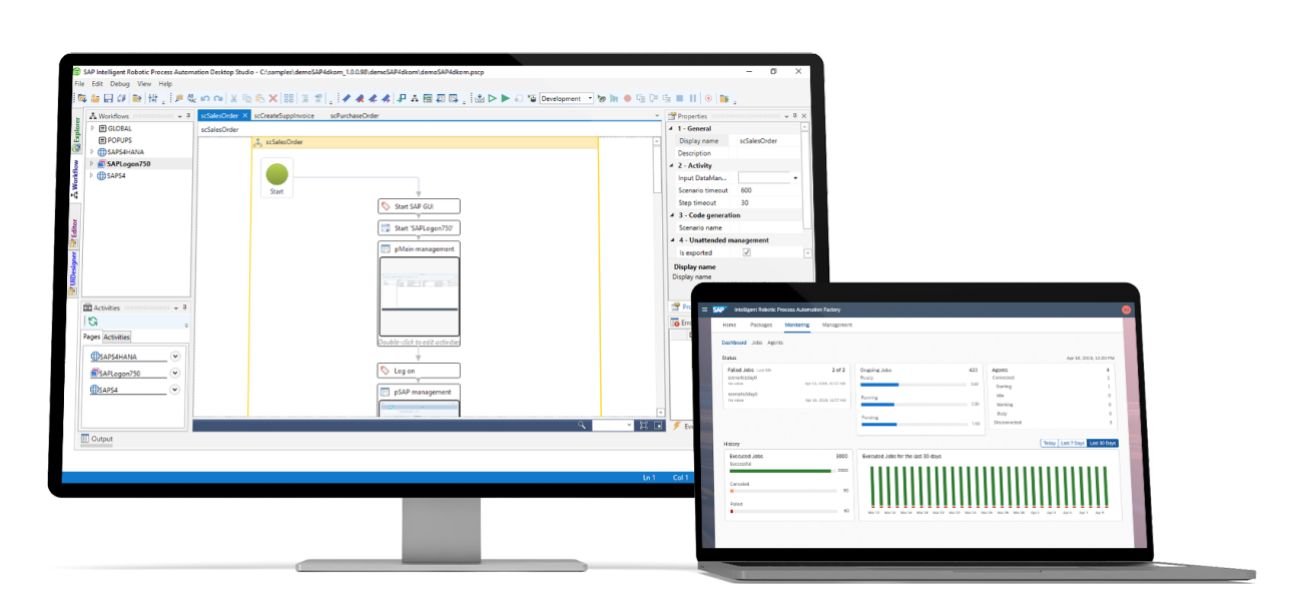
Task: Expand the SAPS4HANA tree node
Action: point(92,152)
